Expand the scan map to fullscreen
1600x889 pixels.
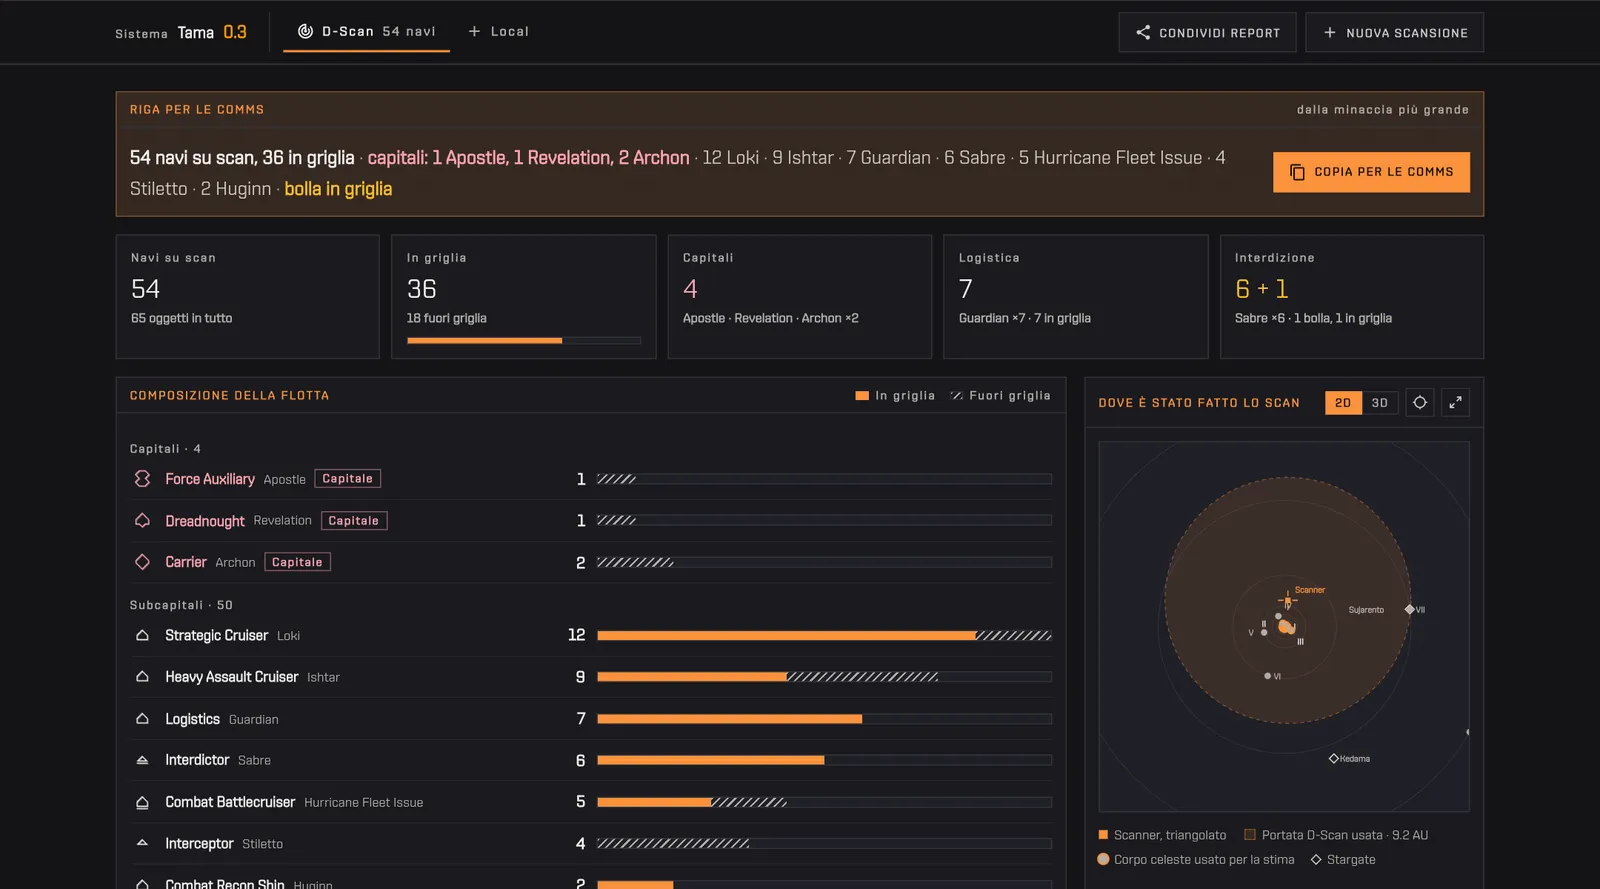(1456, 402)
